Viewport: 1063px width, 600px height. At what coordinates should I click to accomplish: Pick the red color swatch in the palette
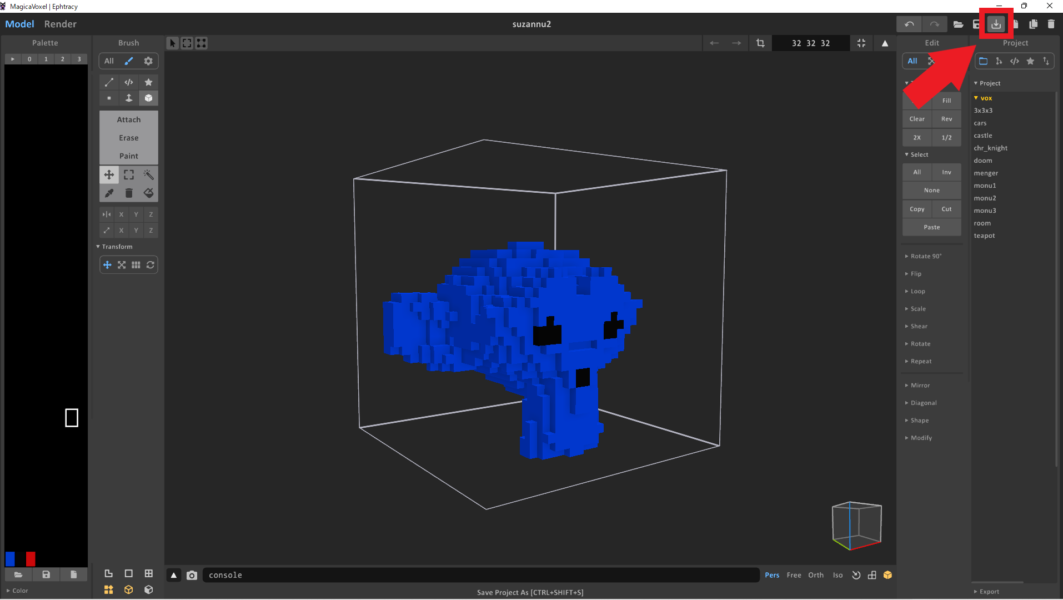pyautogui.click(x=31, y=559)
